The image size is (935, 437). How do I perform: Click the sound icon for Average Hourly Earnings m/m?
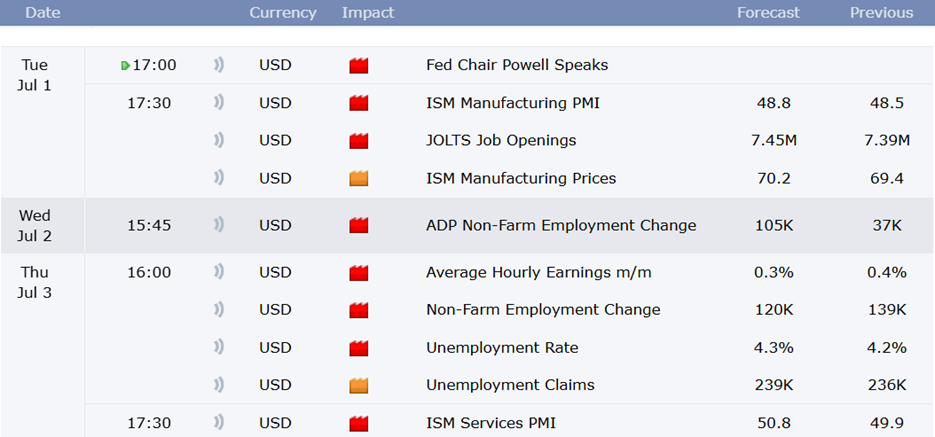[219, 272]
